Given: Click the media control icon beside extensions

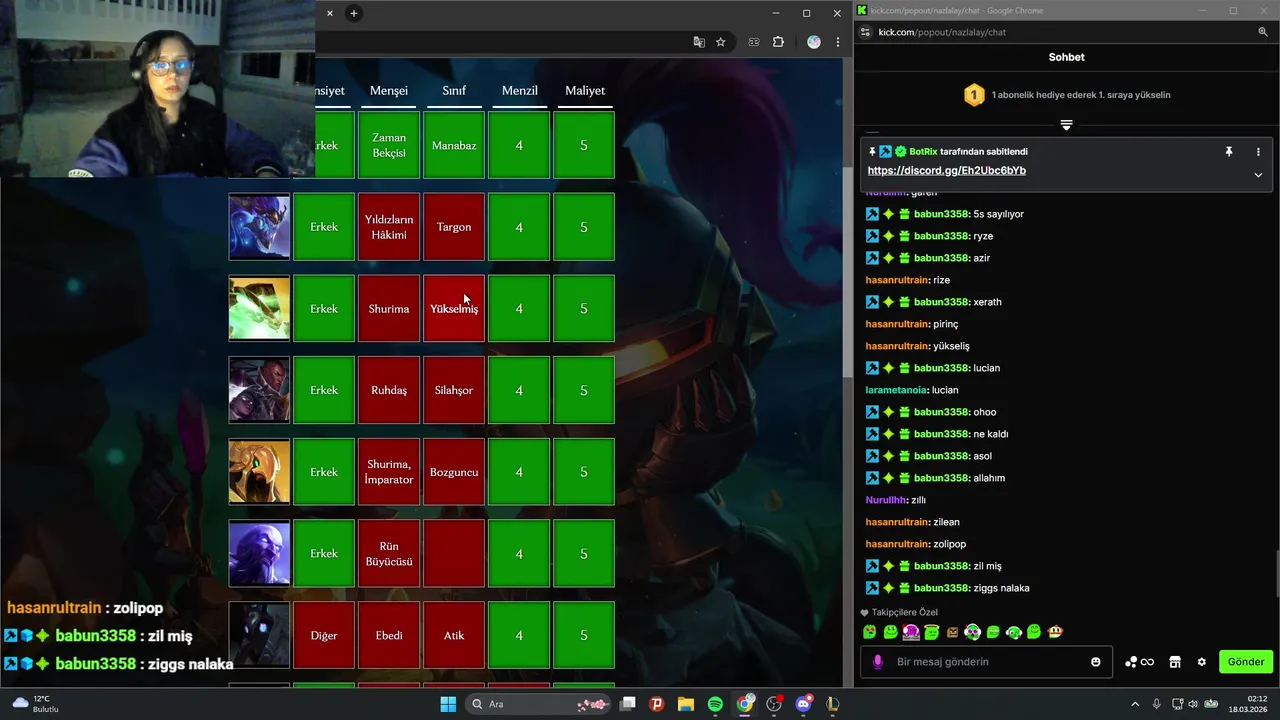Looking at the screenshot, I should [754, 42].
